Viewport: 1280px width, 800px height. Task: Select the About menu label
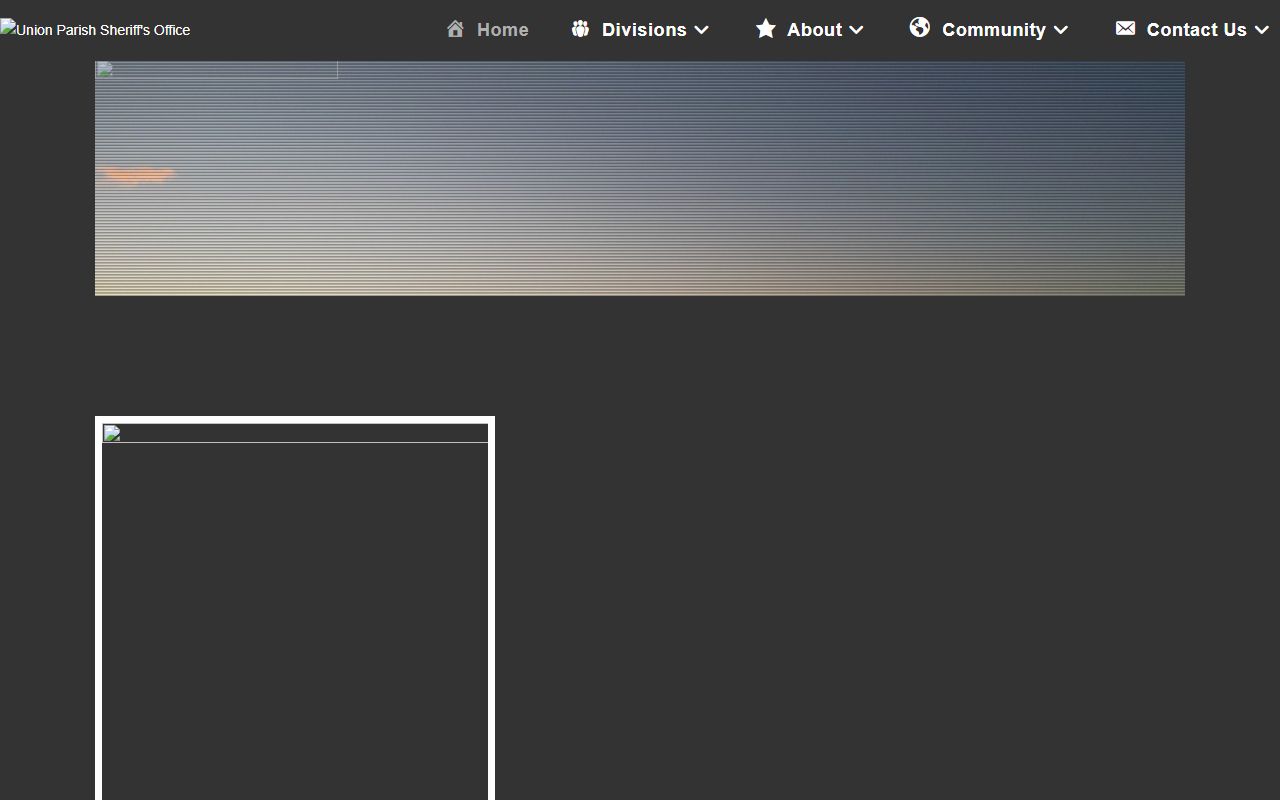coord(814,30)
